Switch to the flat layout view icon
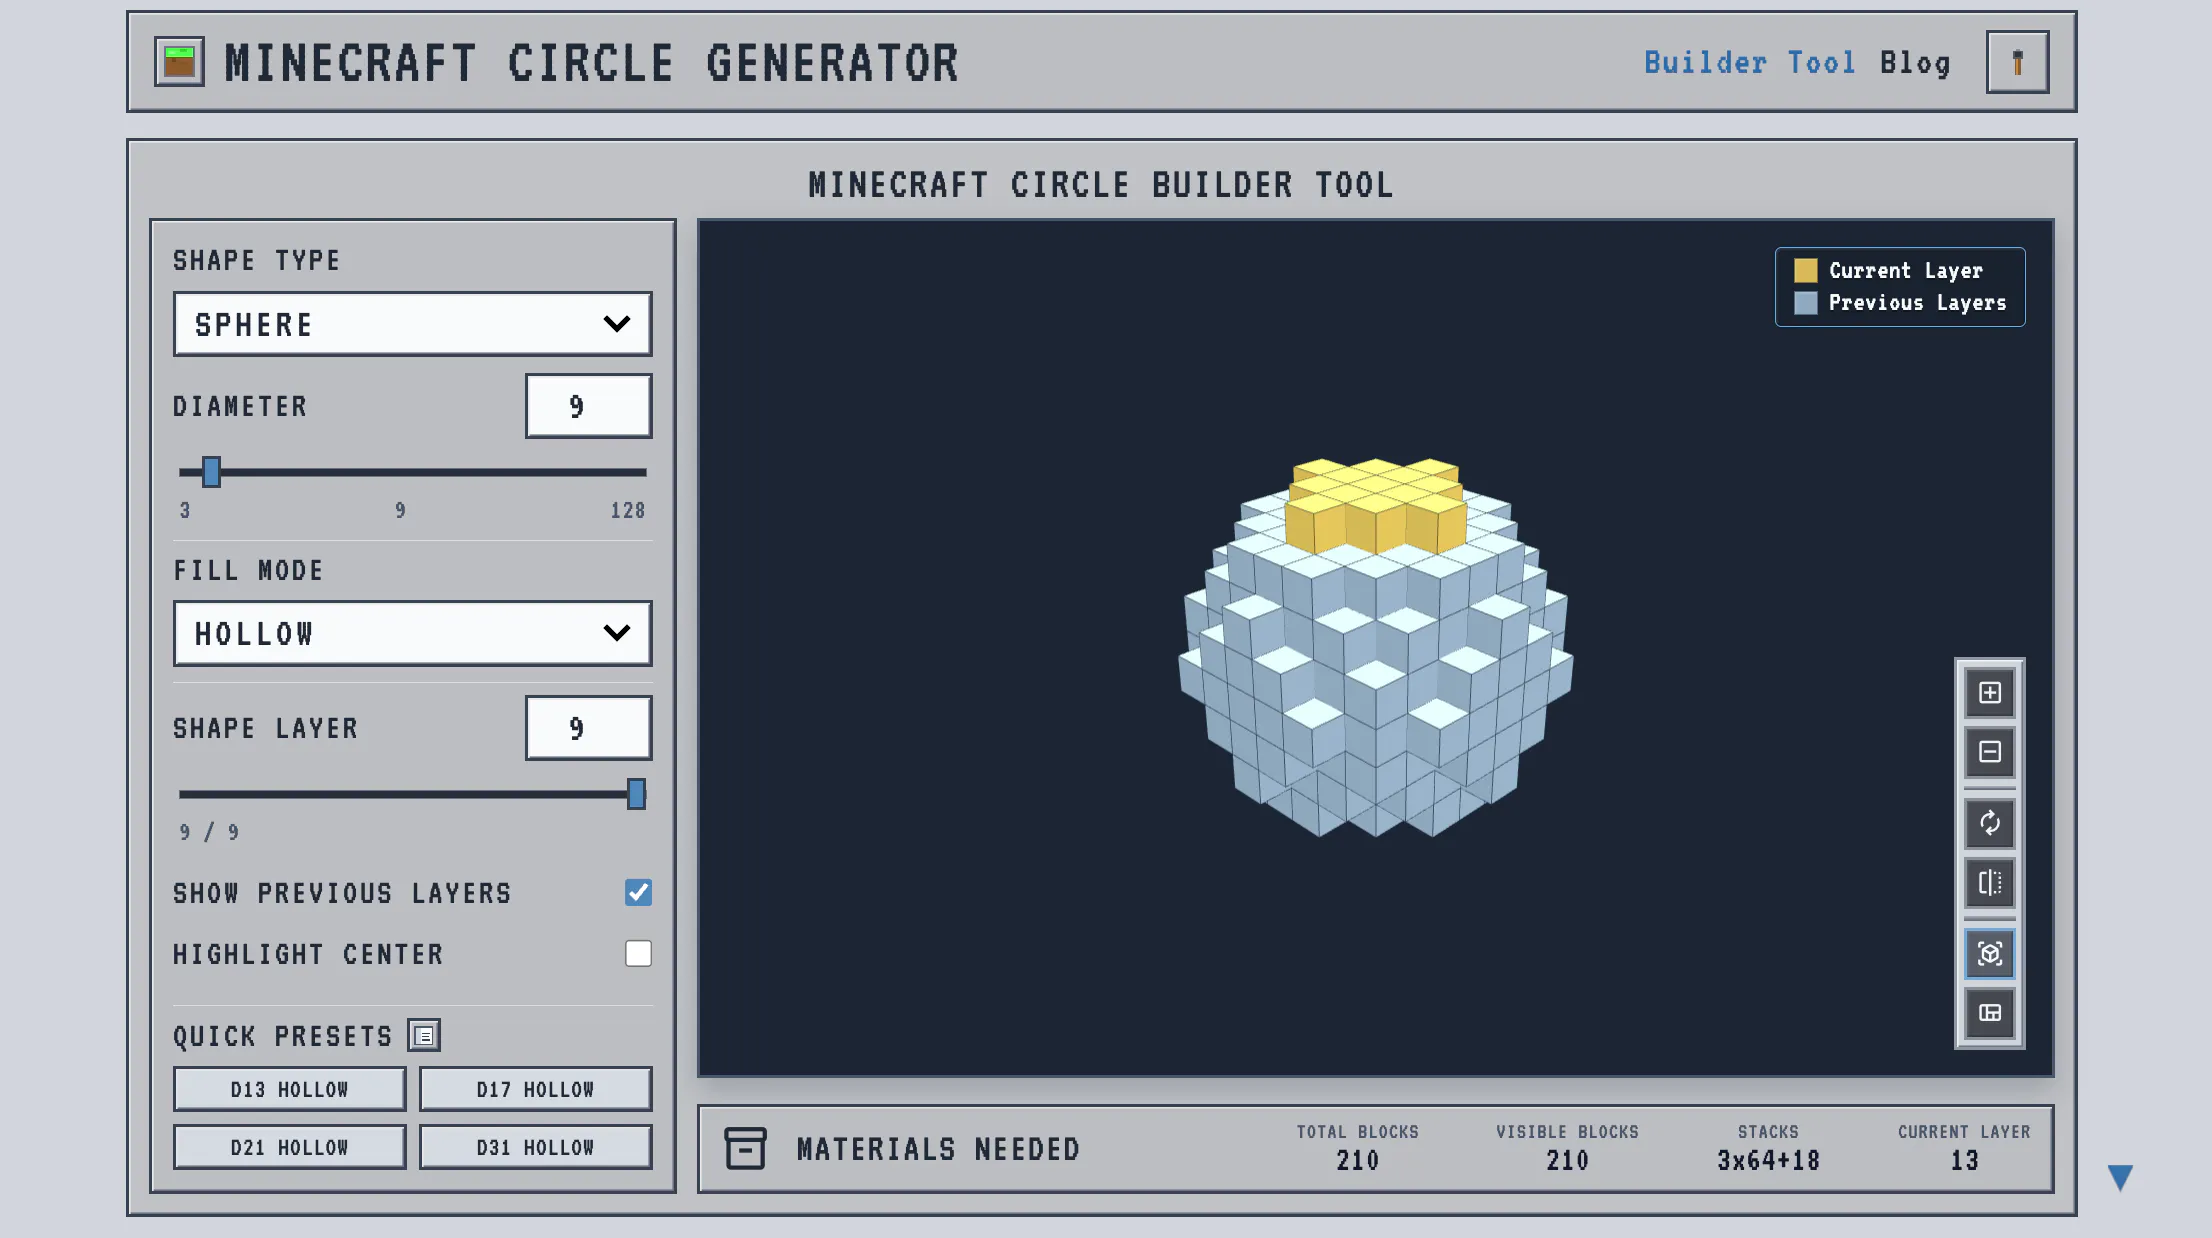The height and width of the screenshot is (1238, 2212). point(1990,1013)
